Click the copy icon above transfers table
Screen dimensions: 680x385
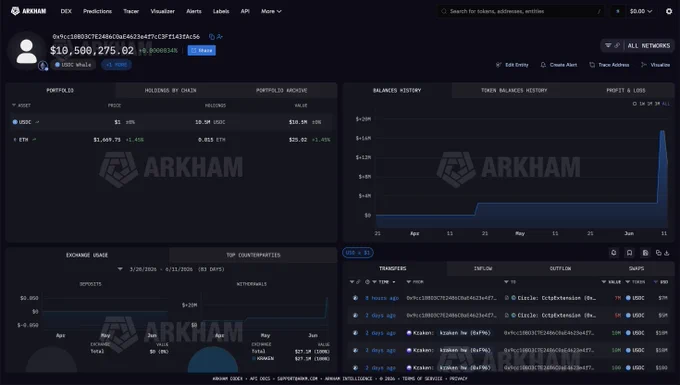coord(659,253)
